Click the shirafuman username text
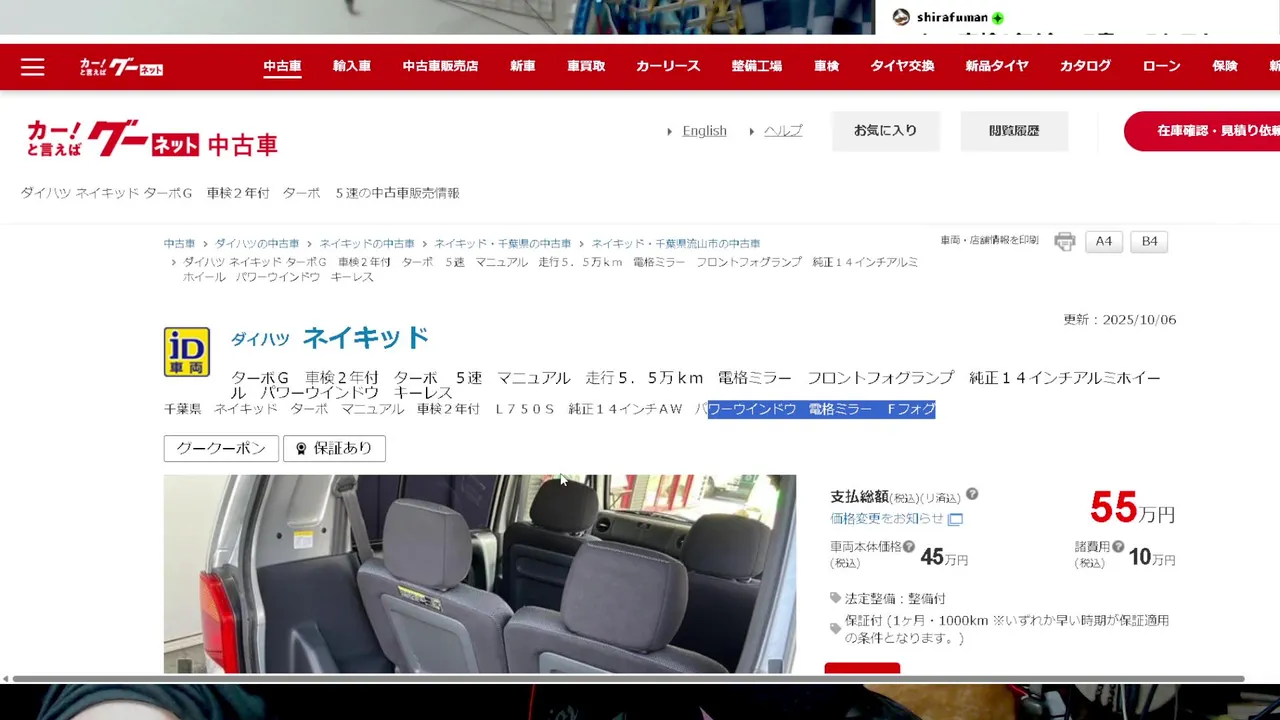Image resolution: width=1280 pixels, height=720 pixels. pyautogui.click(x=952, y=18)
